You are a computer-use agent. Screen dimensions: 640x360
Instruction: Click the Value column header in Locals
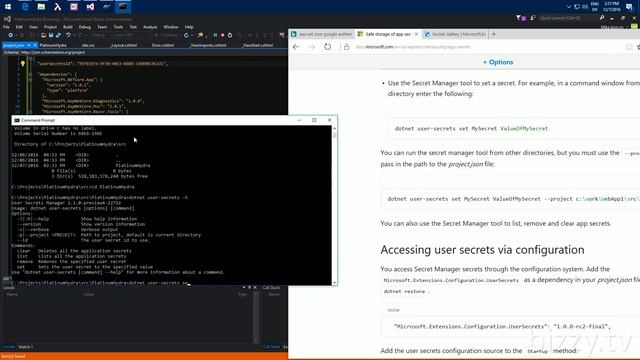click(x=89, y=294)
